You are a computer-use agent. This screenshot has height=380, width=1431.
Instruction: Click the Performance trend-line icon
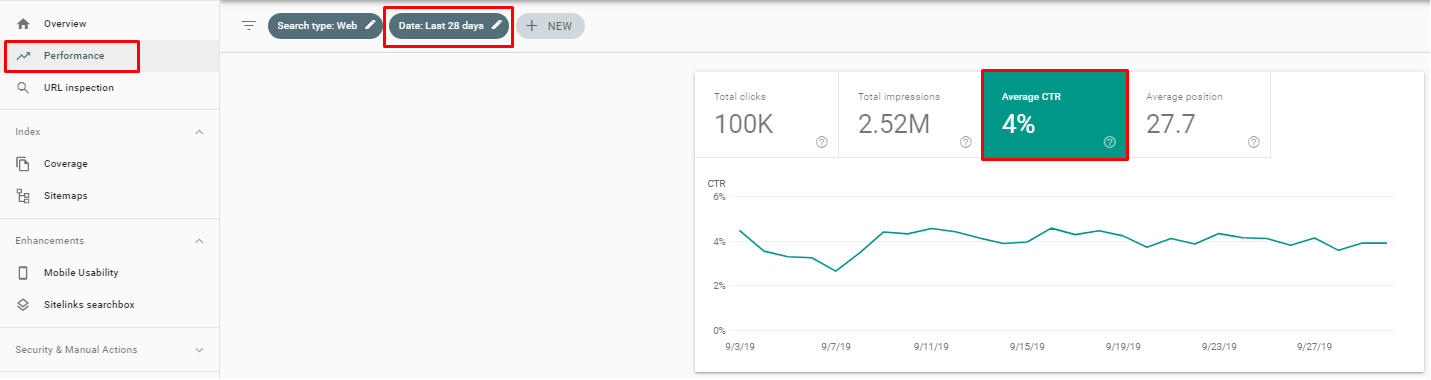[23, 56]
